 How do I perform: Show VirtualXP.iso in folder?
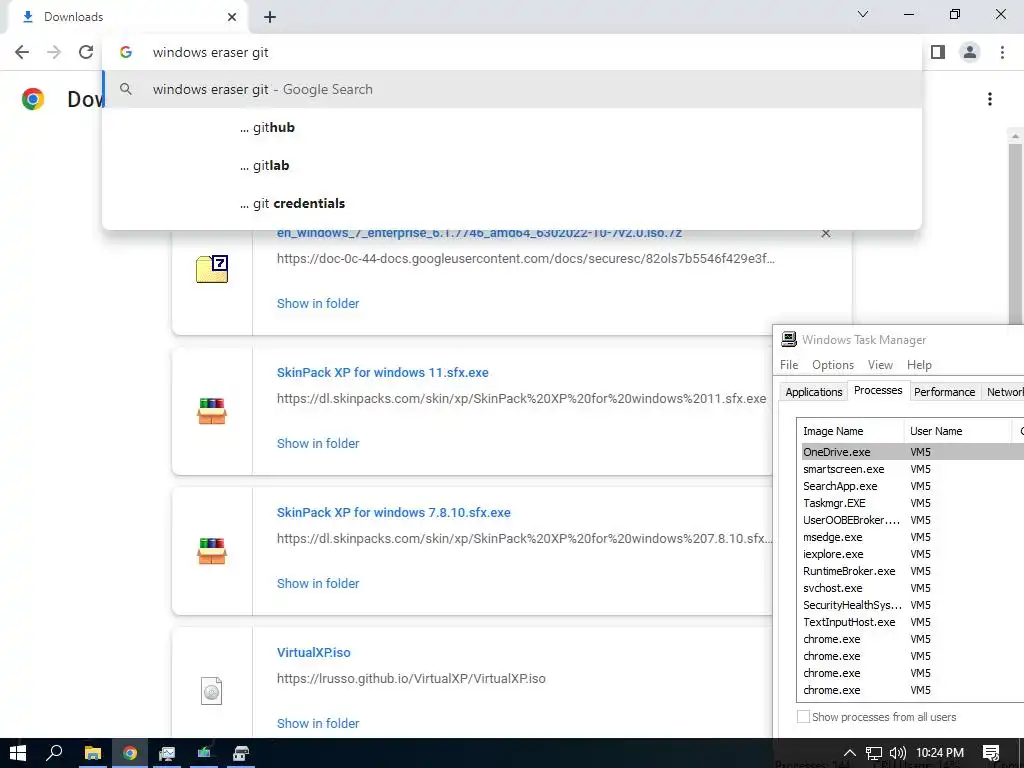[x=318, y=724]
